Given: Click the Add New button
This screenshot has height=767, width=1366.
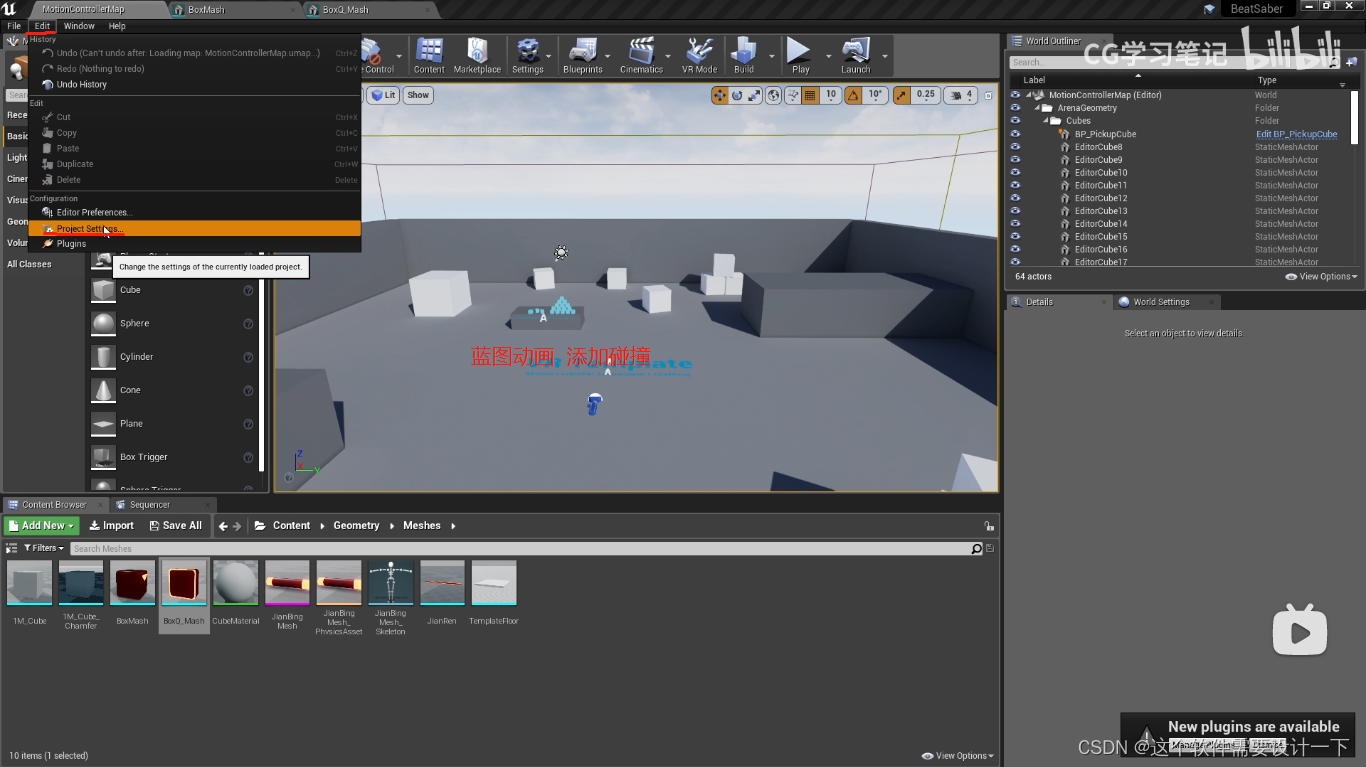Looking at the screenshot, I should pos(42,525).
